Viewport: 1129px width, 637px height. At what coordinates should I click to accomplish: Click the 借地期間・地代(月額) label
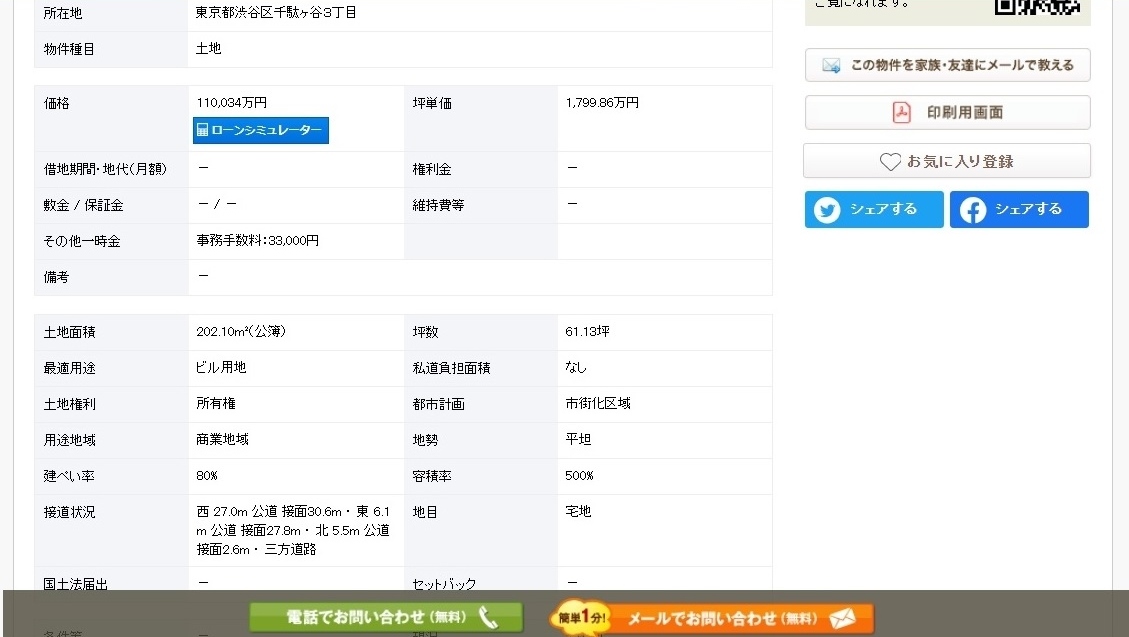(105, 169)
